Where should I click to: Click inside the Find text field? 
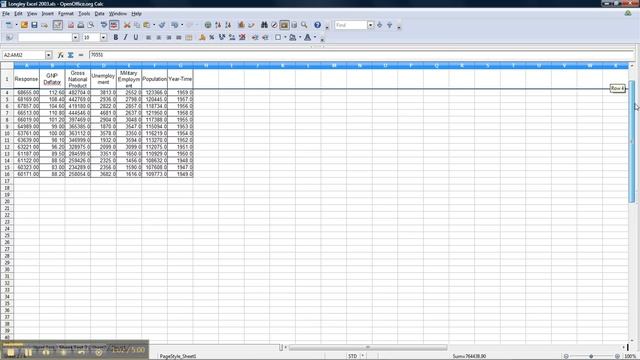pyautogui.click(x=351, y=25)
